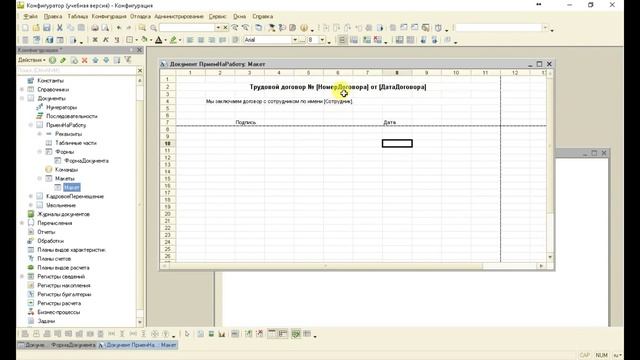The image size is (640, 360).
Task: Open the text color dropdown arrow
Action: click(165, 40)
